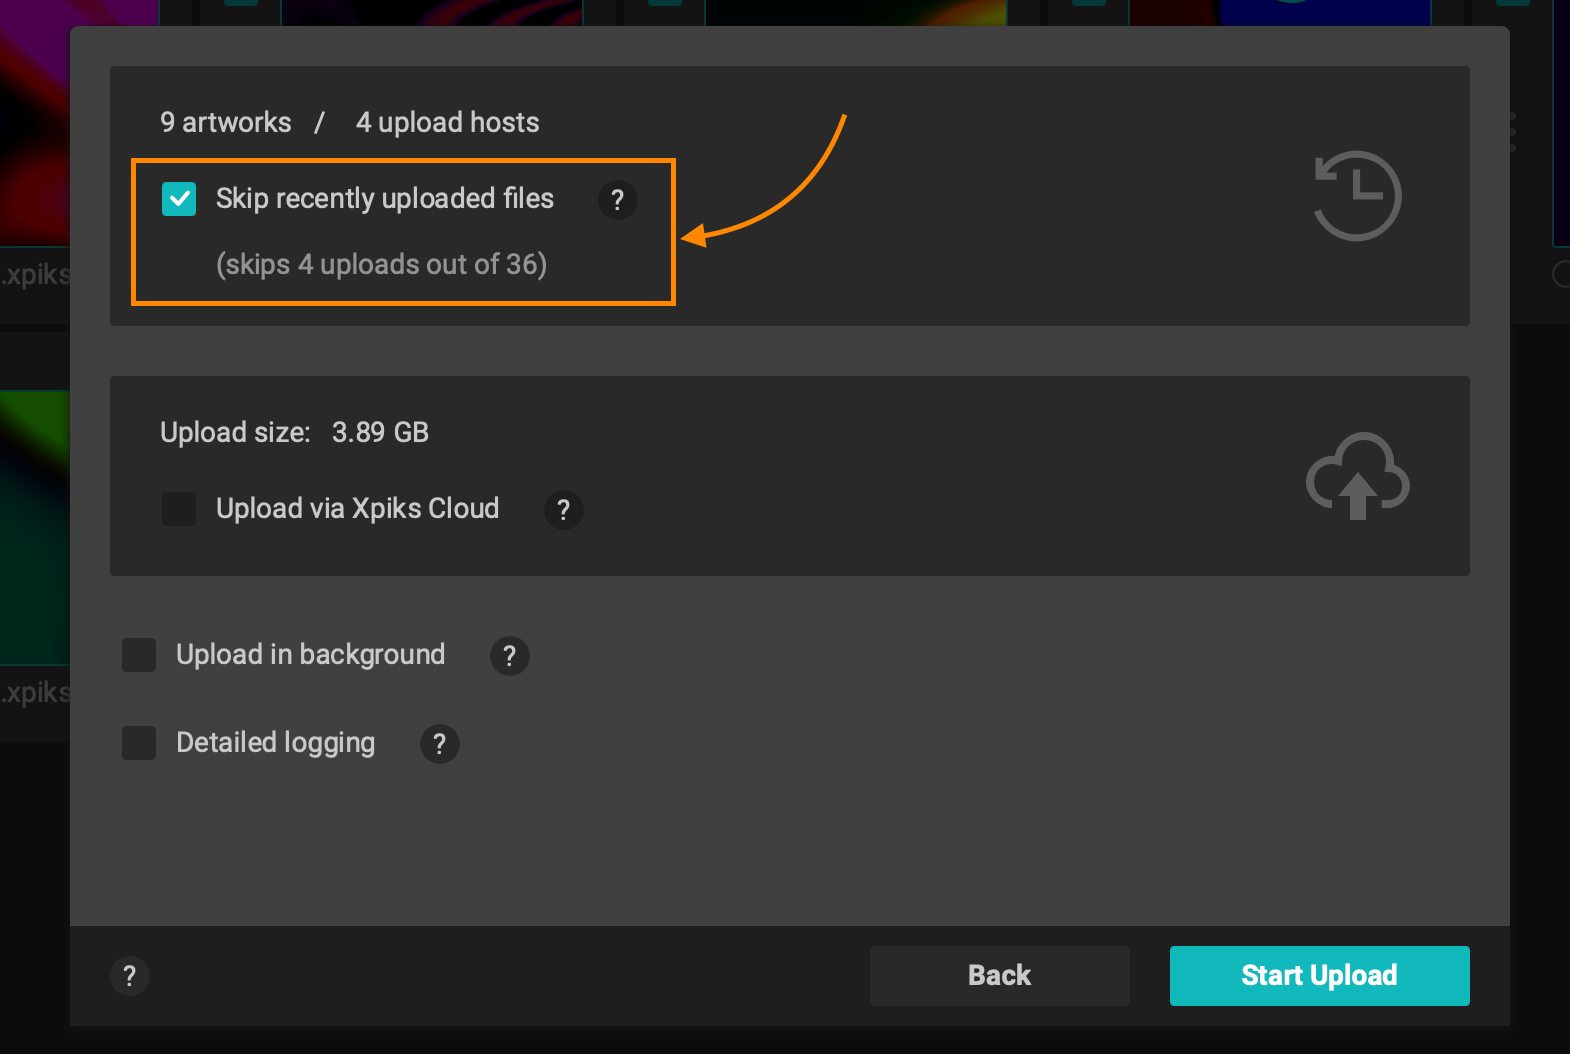Click the upper .xpiks file name label
The image size is (1570, 1054).
pos(35,275)
